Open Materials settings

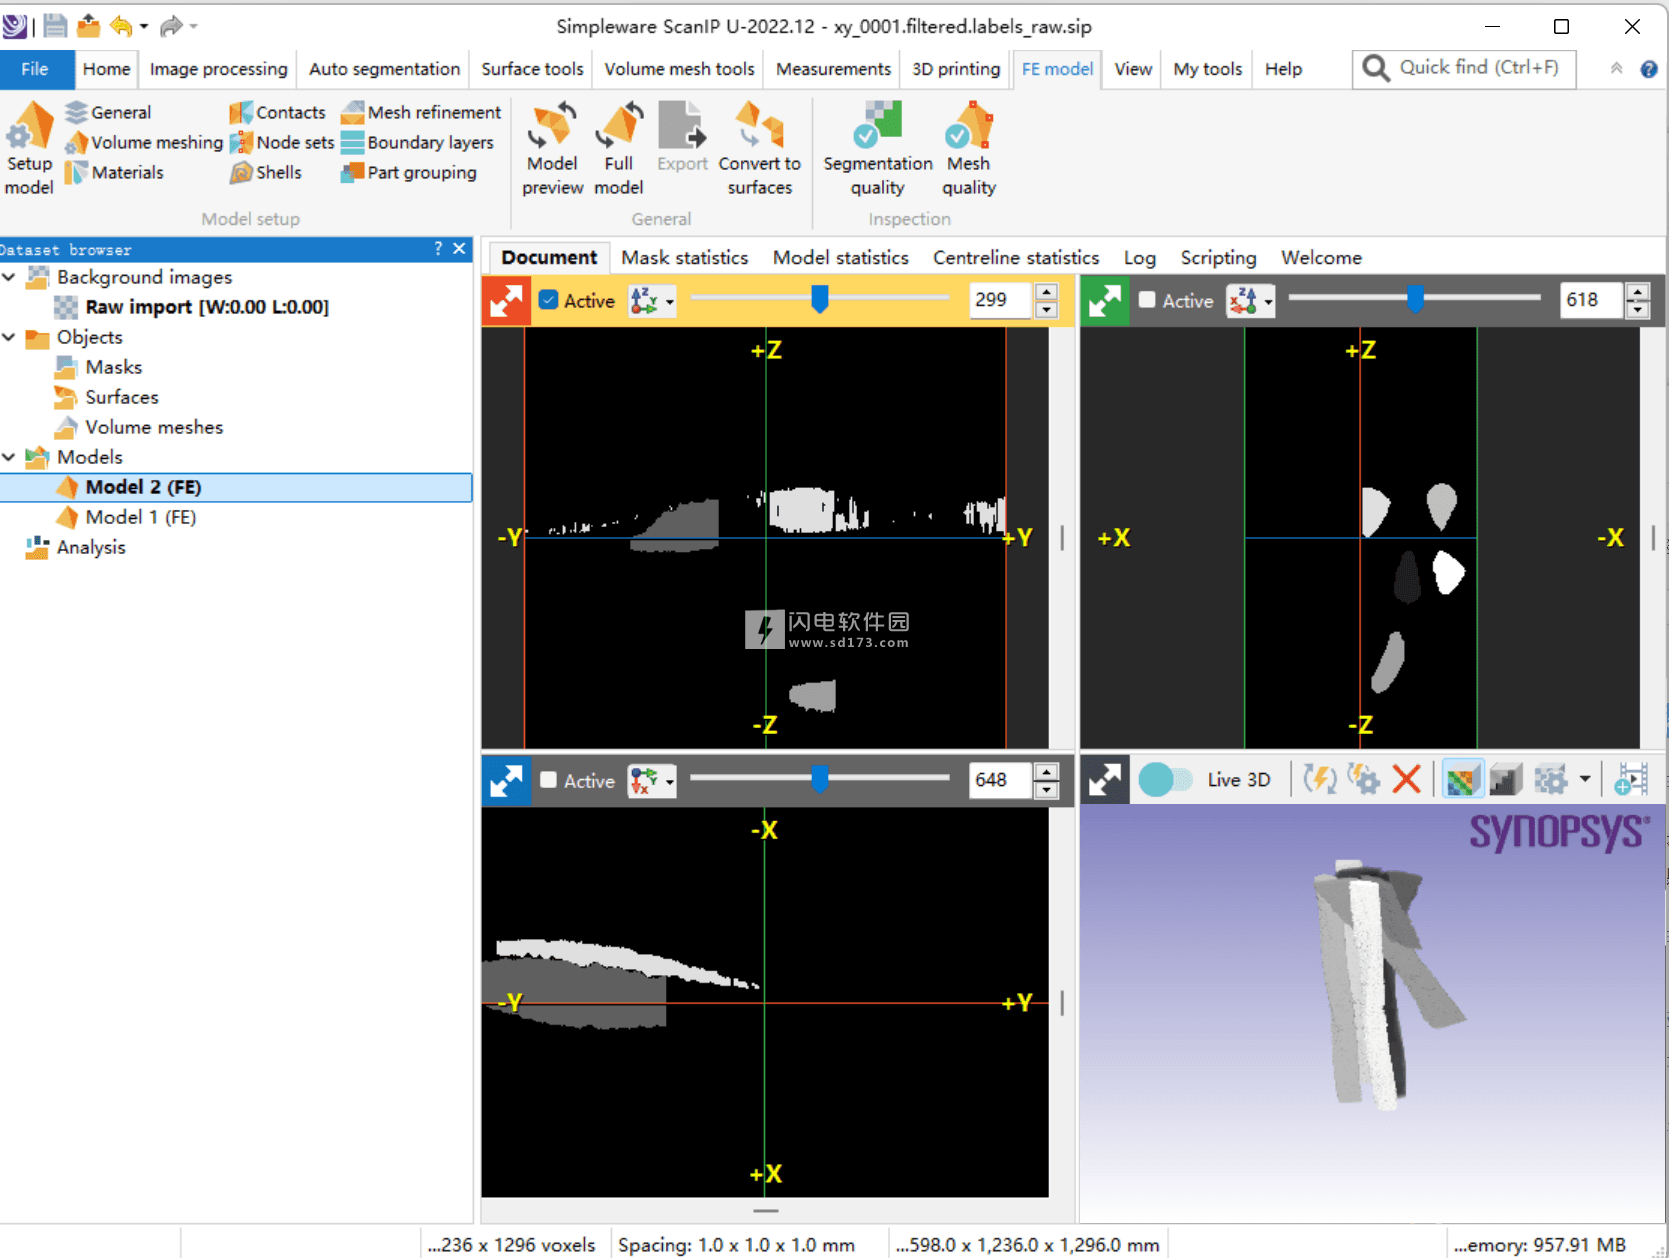(x=114, y=172)
